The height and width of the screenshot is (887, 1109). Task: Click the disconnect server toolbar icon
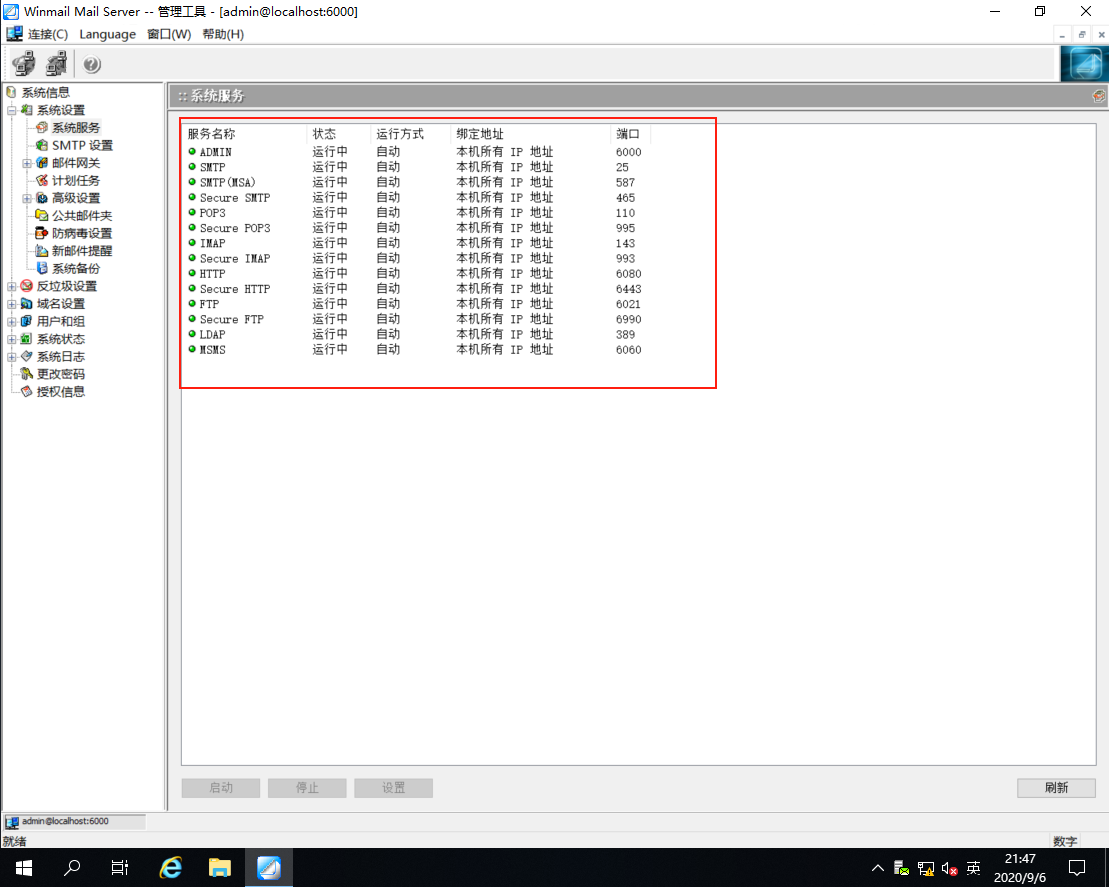(x=57, y=64)
